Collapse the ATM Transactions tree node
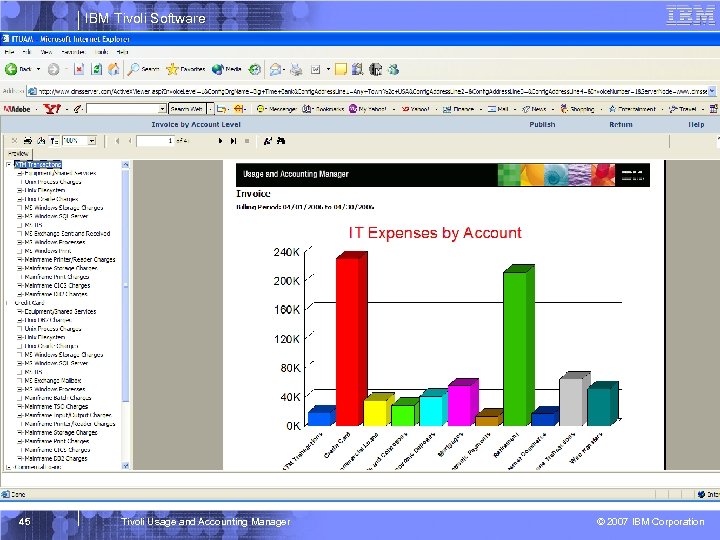This screenshot has width=720, height=540. [9, 164]
